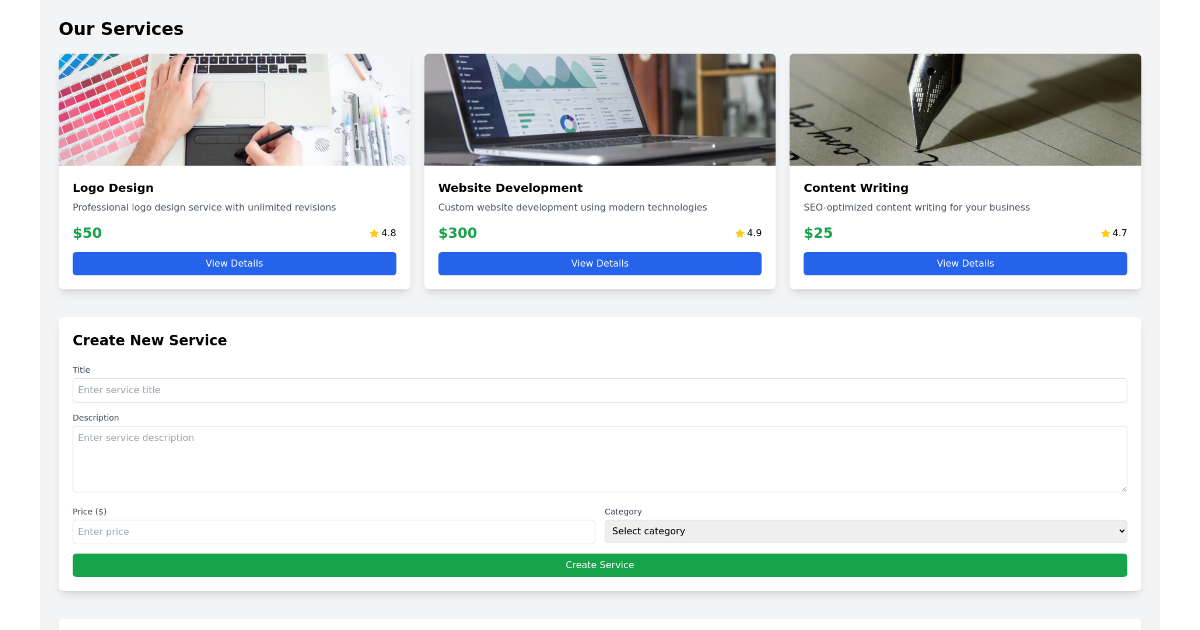Open the Category dropdown
This screenshot has height=630, width=1200.
[x=865, y=531]
